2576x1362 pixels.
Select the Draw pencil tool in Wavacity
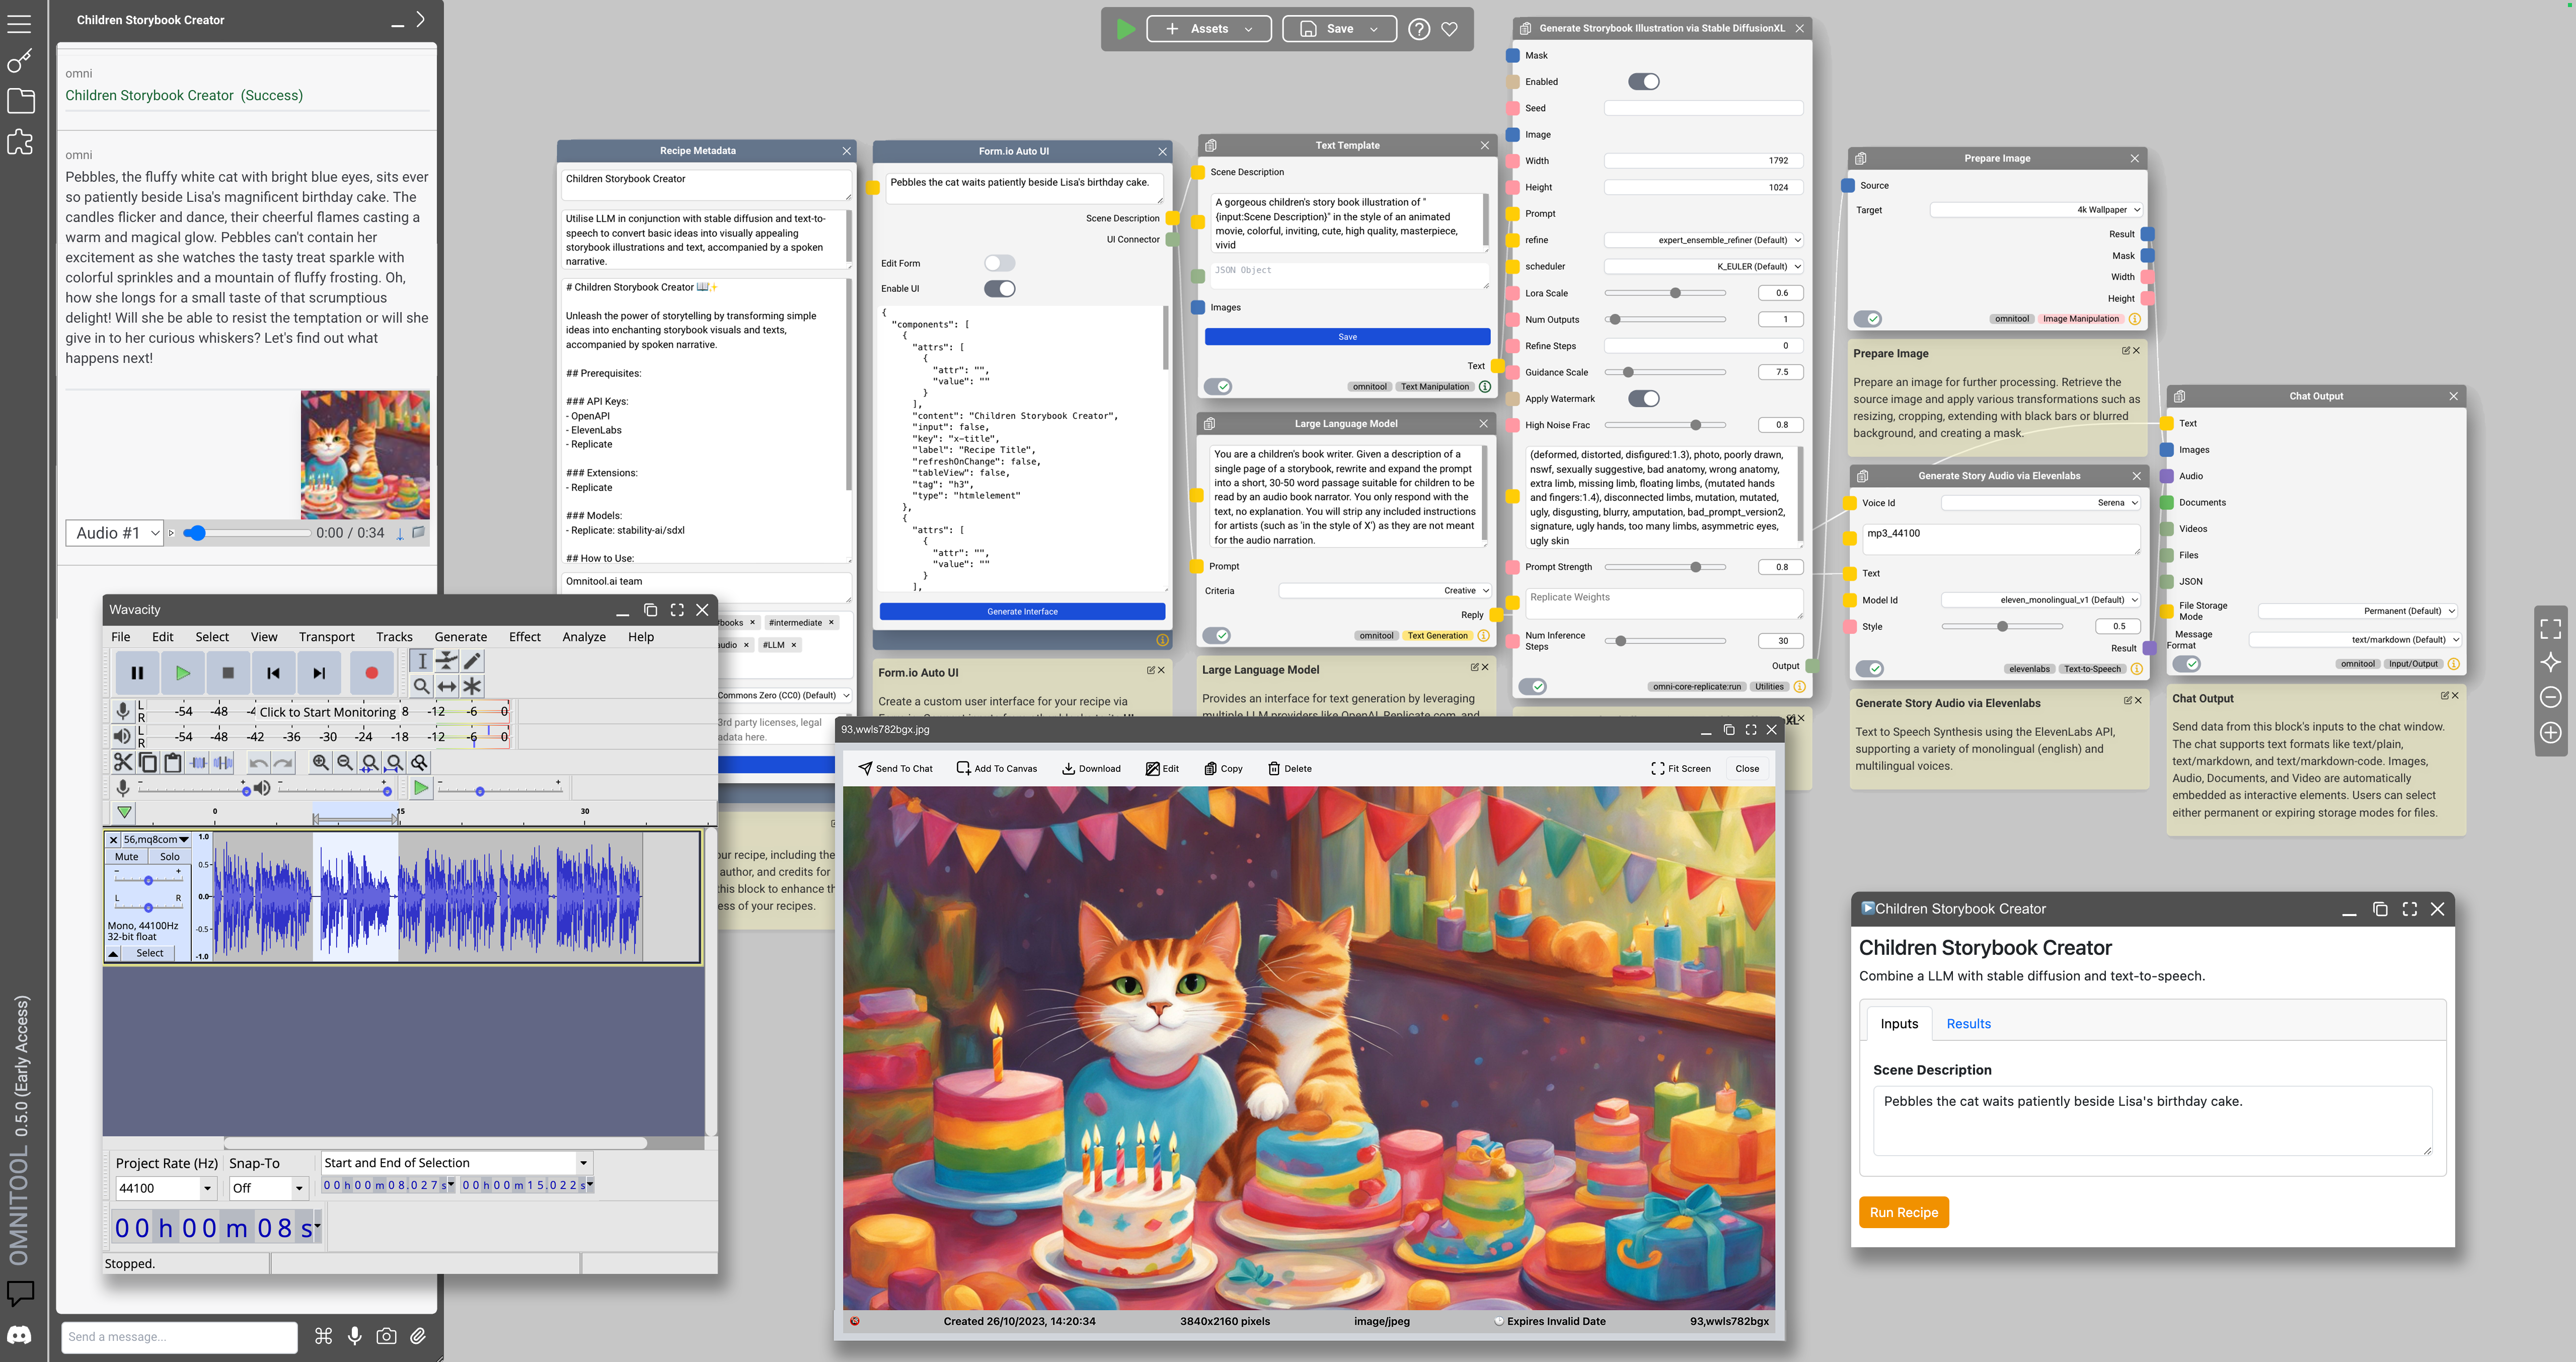click(472, 660)
